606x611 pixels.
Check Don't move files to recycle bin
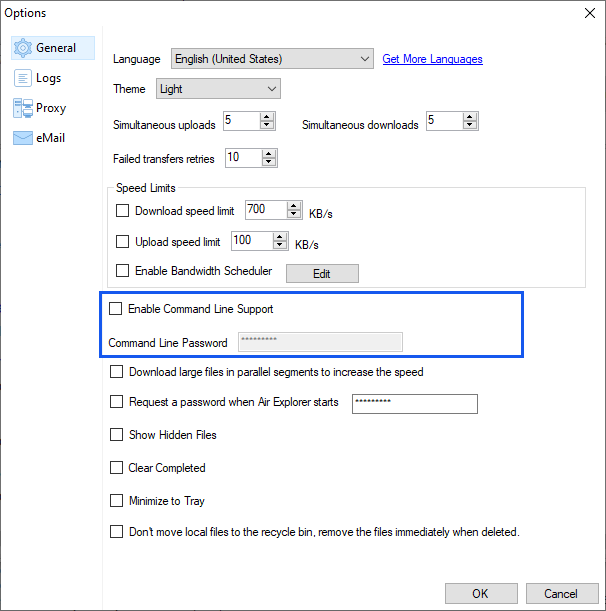[x=116, y=532]
